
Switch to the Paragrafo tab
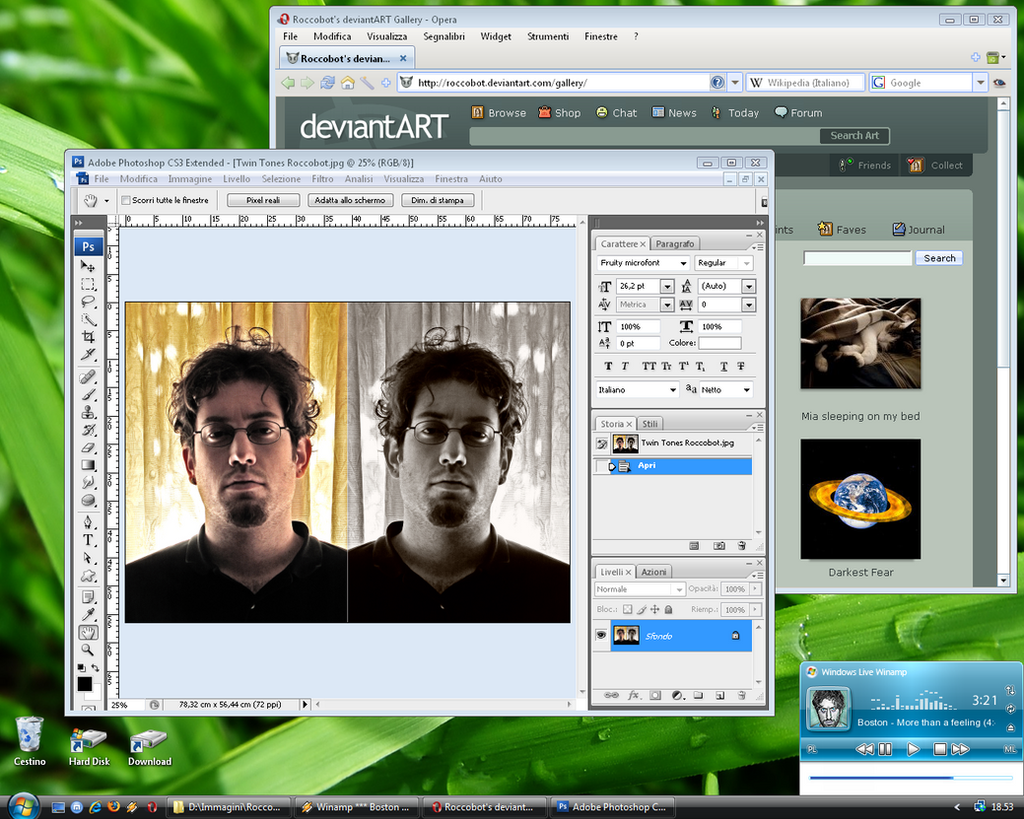[x=675, y=244]
